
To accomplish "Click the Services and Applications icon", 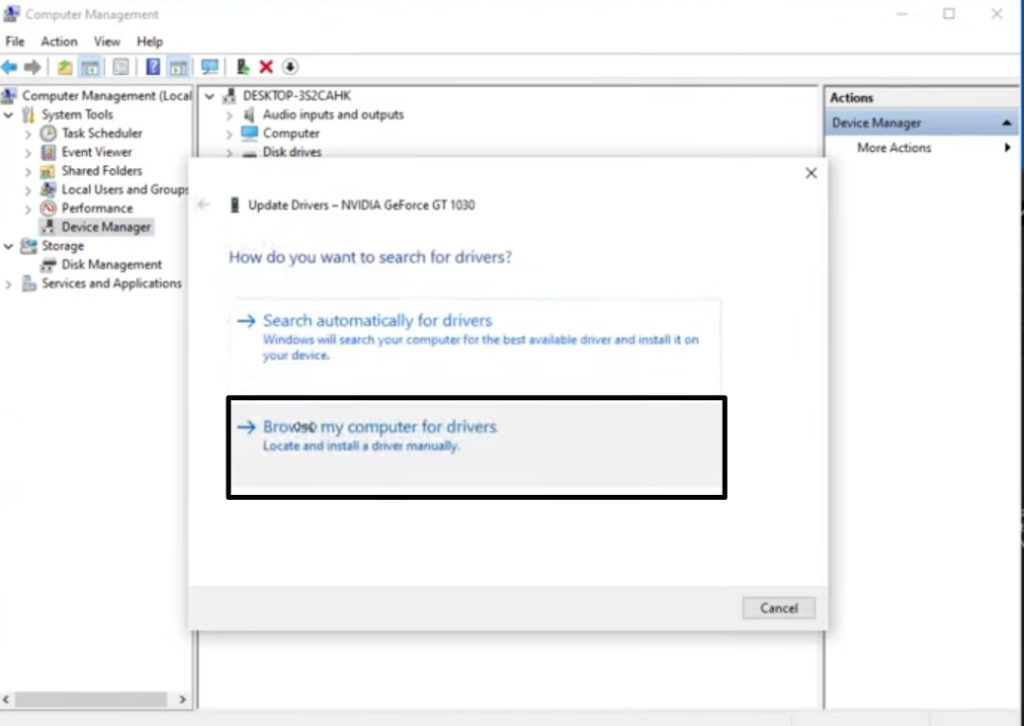I will pyautogui.click(x=29, y=283).
